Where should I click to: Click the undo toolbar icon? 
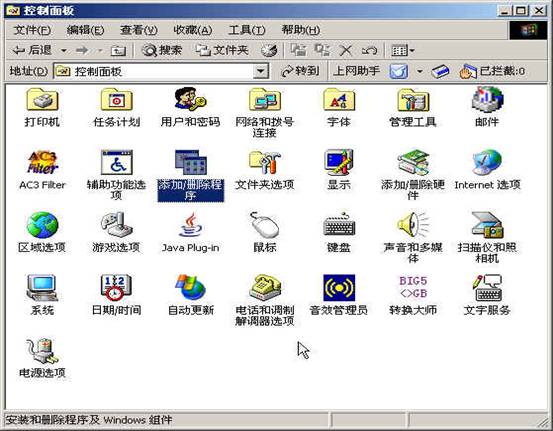tap(369, 51)
